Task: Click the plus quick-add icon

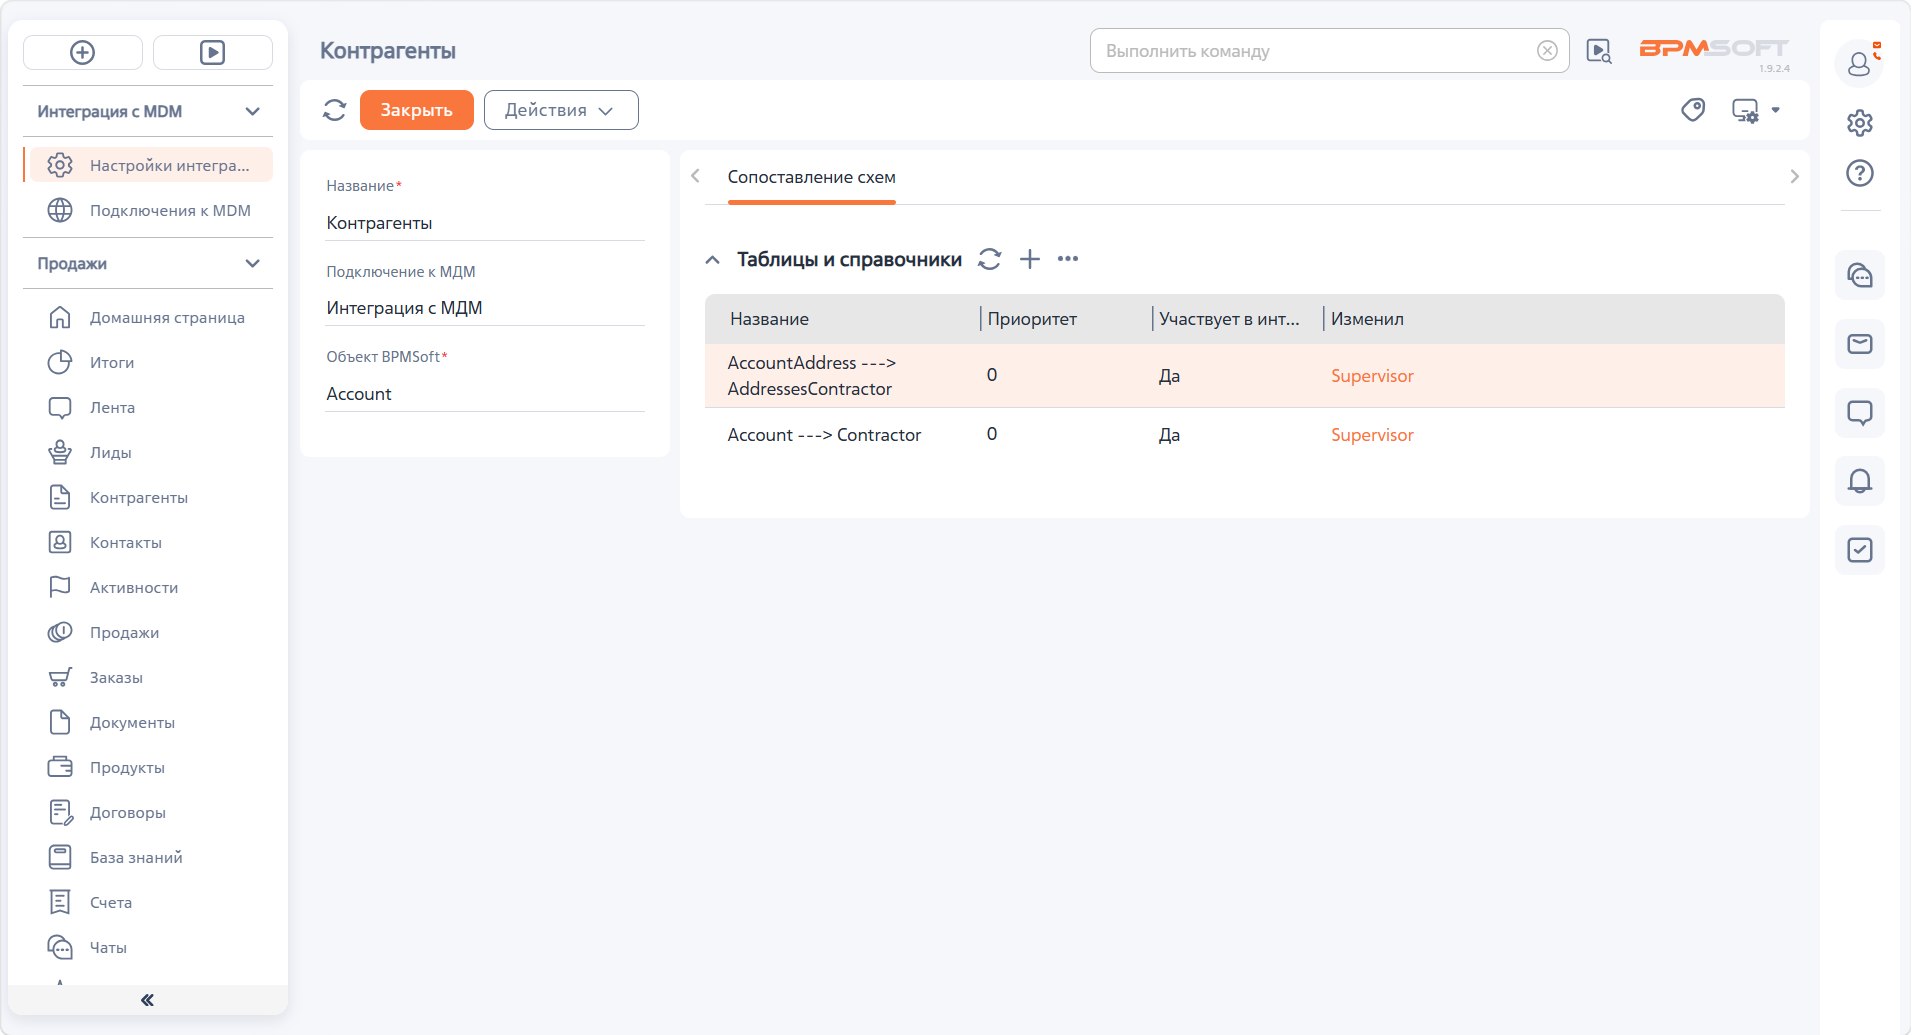Action: point(82,52)
